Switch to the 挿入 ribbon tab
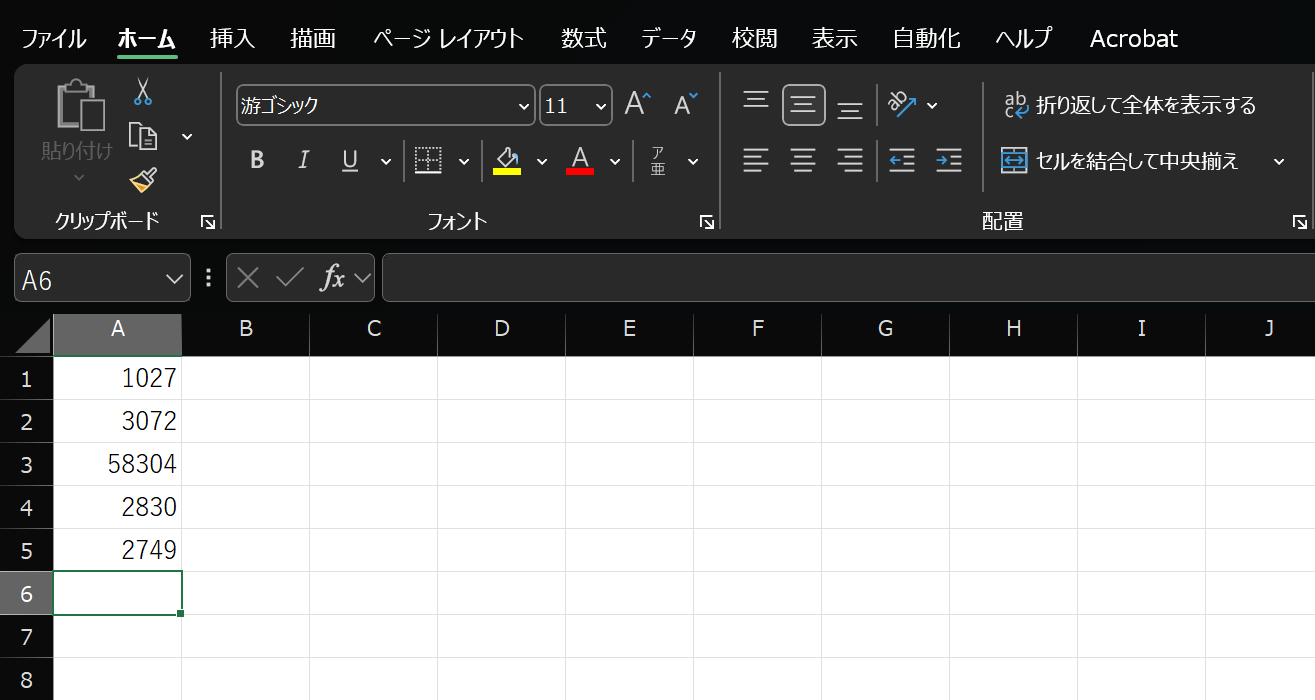 point(232,38)
